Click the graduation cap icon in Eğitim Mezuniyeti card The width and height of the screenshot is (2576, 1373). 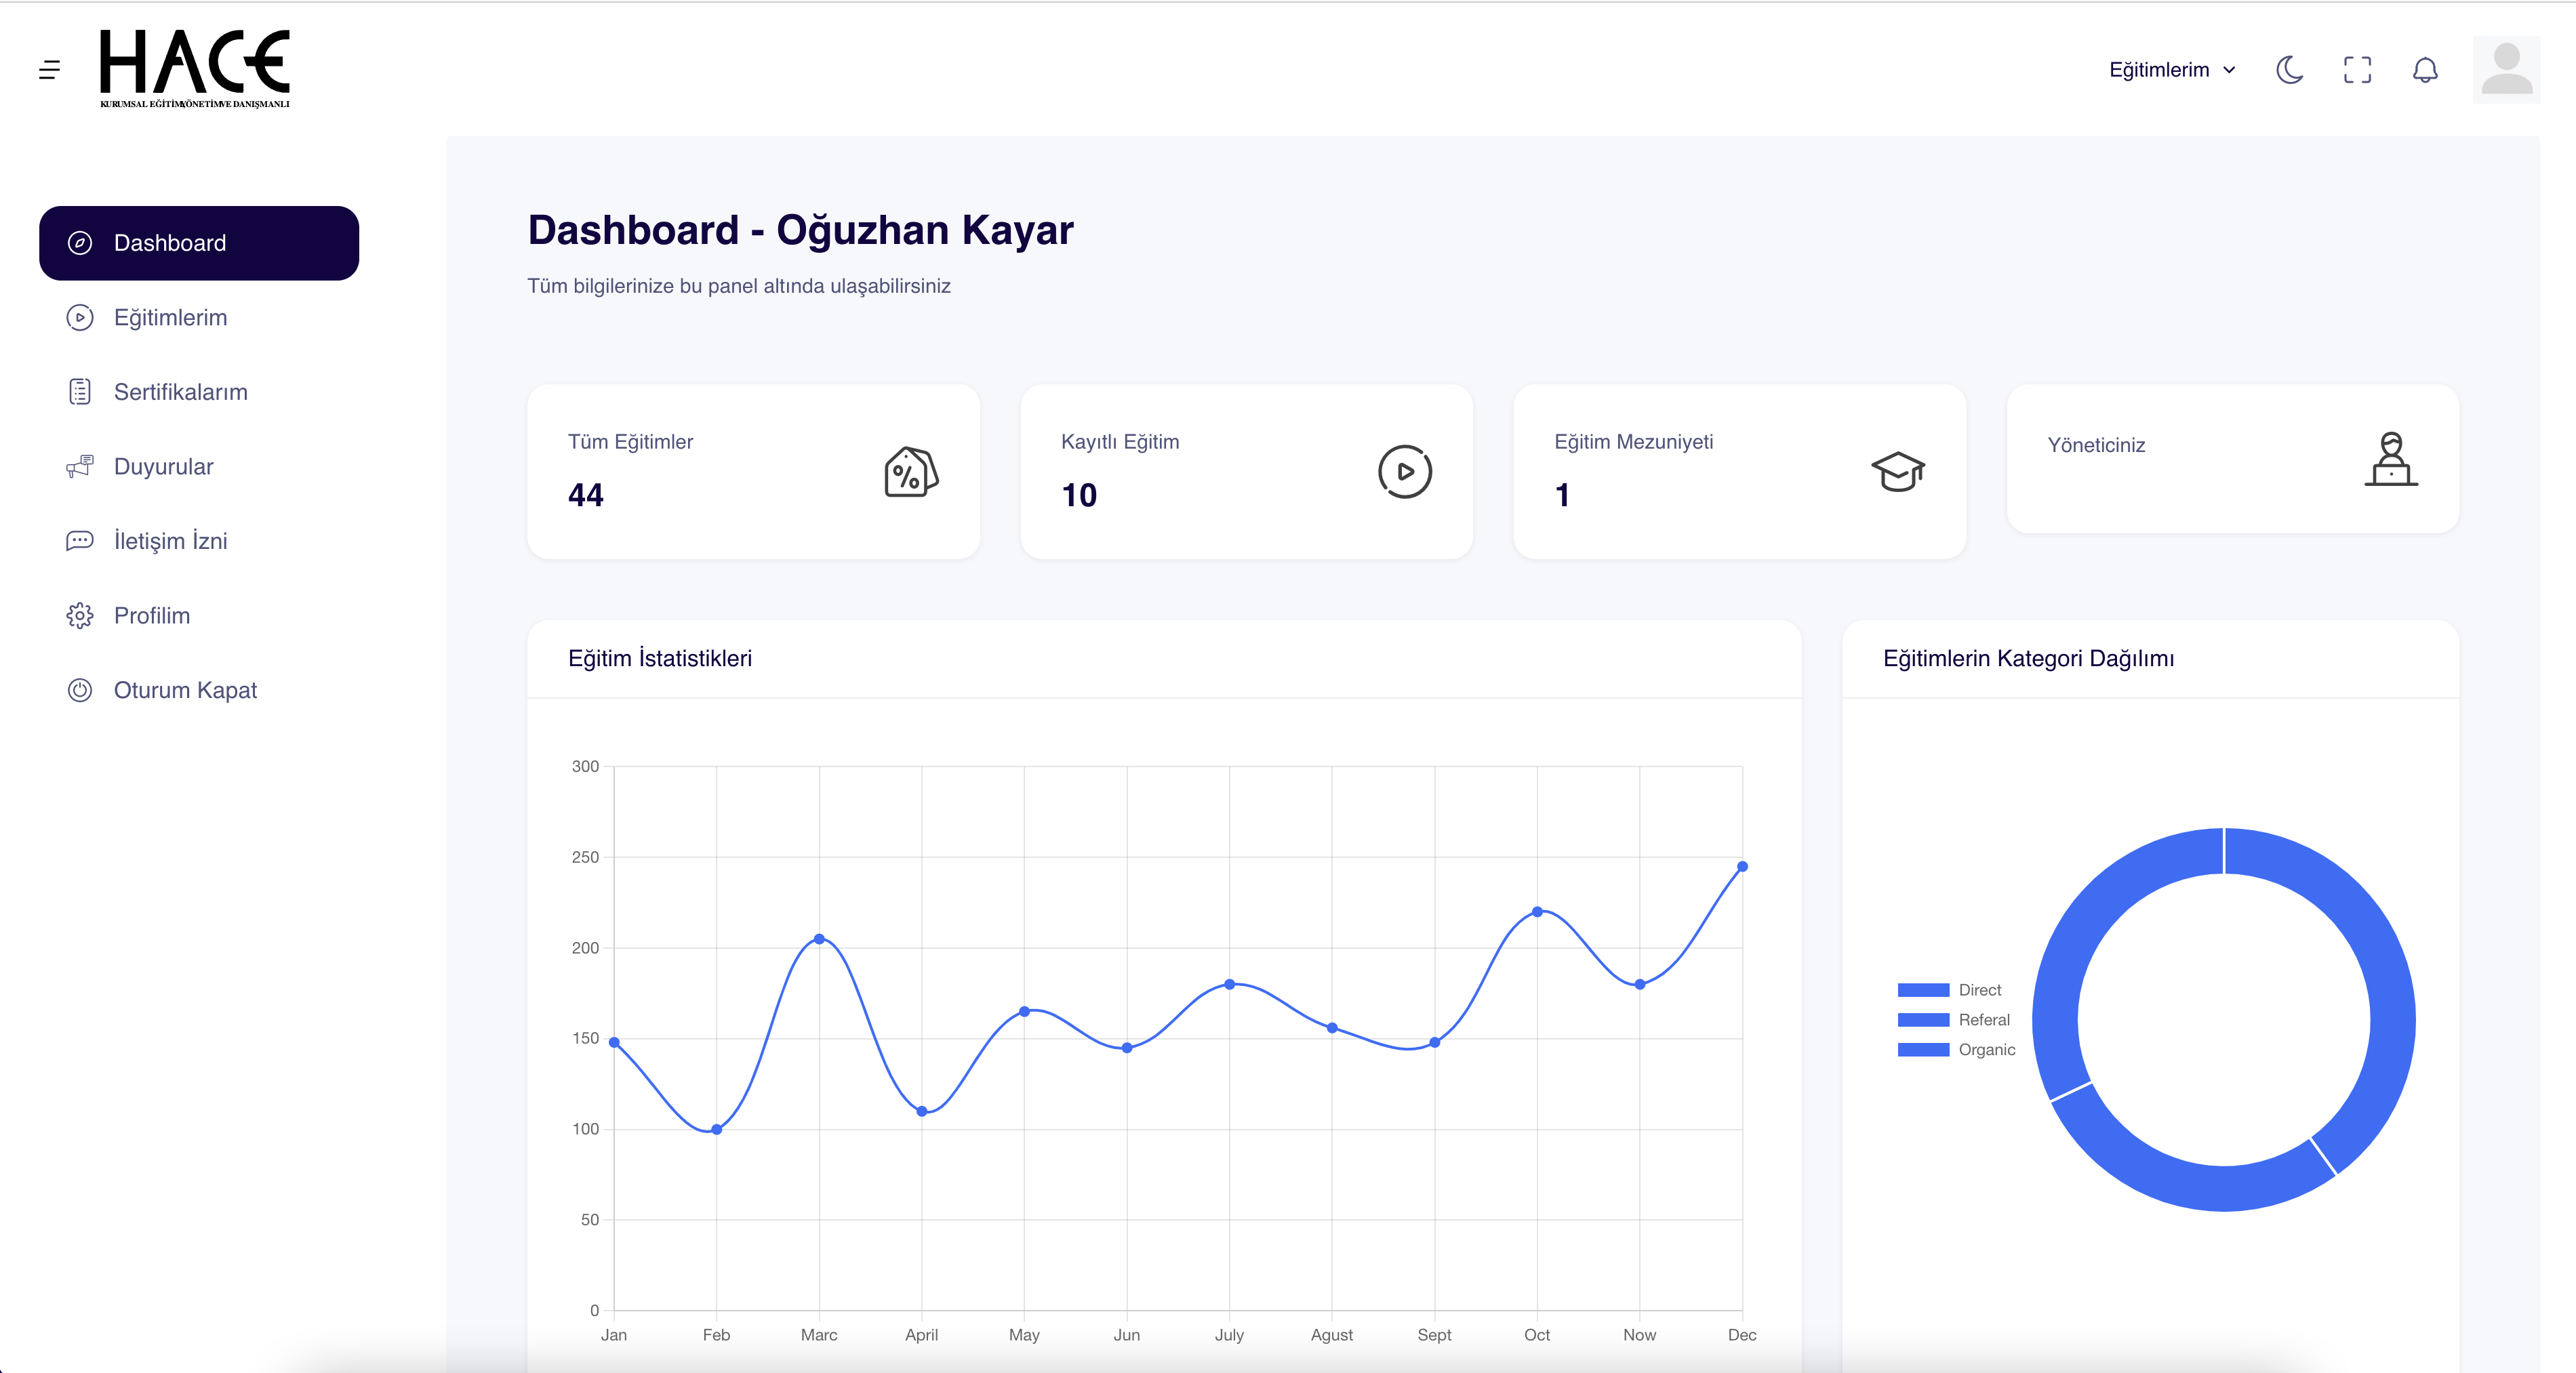[1897, 472]
